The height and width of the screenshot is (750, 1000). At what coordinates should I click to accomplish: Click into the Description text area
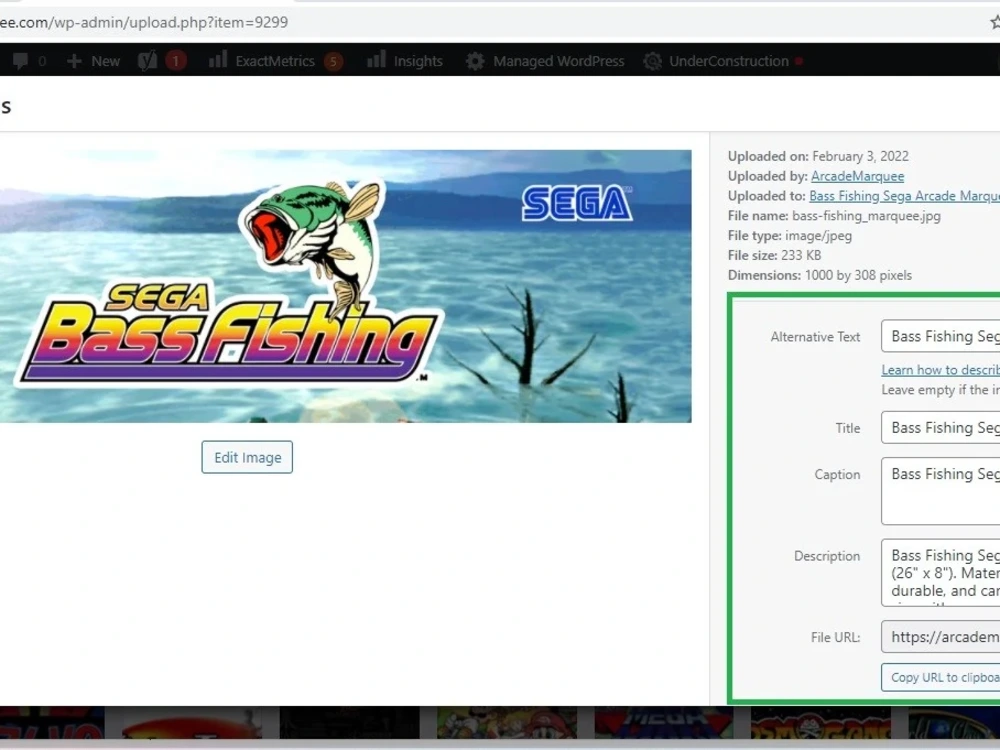(x=941, y=573)
